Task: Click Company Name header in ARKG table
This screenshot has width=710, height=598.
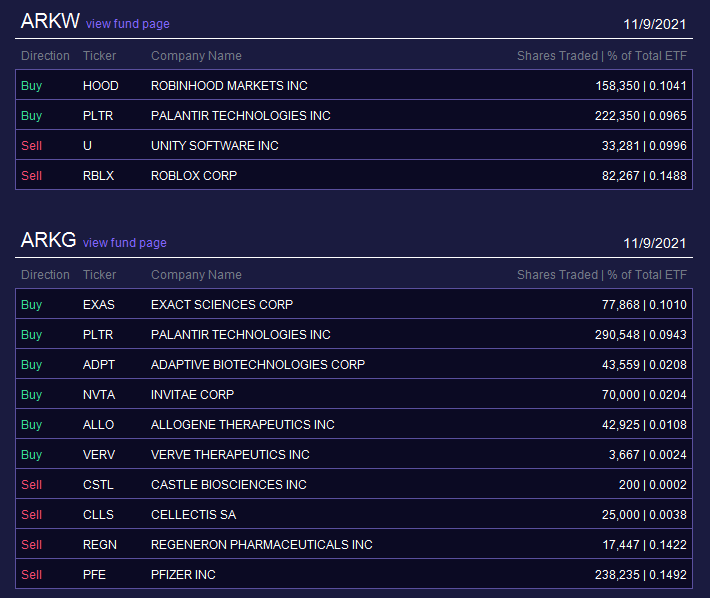Action: click(x=196, y=275)
